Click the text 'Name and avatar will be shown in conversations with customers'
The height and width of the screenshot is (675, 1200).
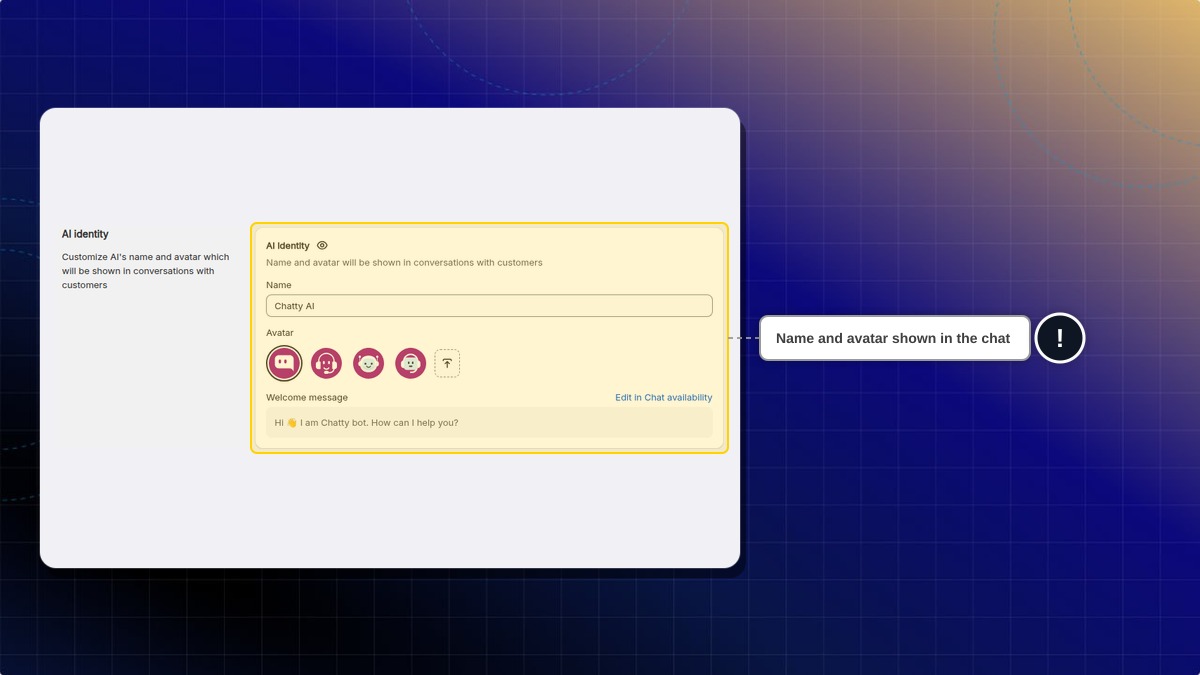click(x=404, y=263)
